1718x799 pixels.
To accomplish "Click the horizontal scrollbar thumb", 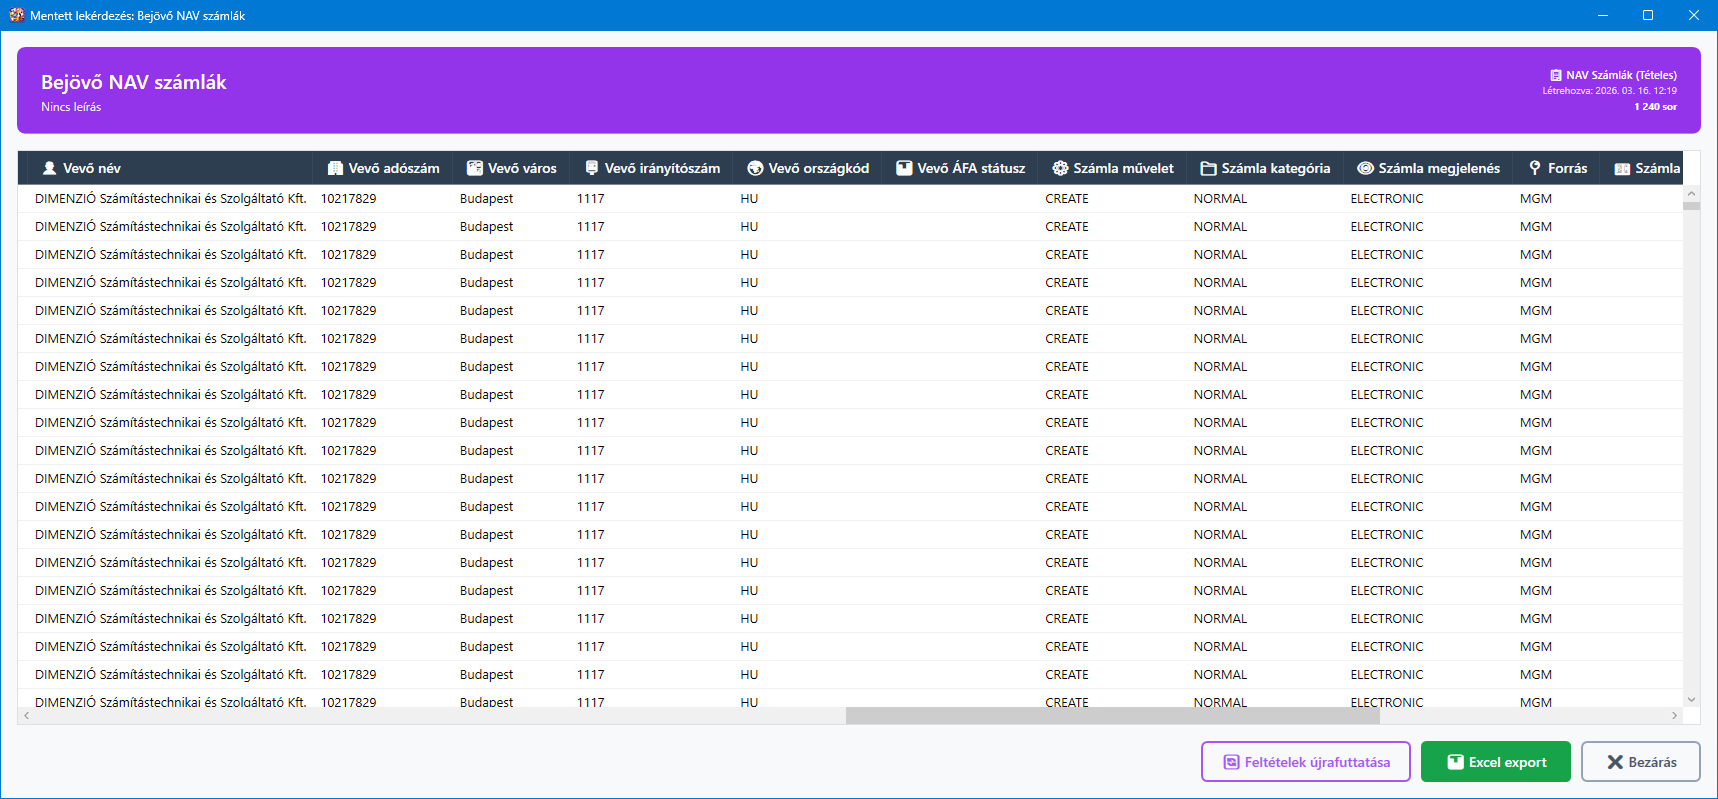I will pos(1112,716).
